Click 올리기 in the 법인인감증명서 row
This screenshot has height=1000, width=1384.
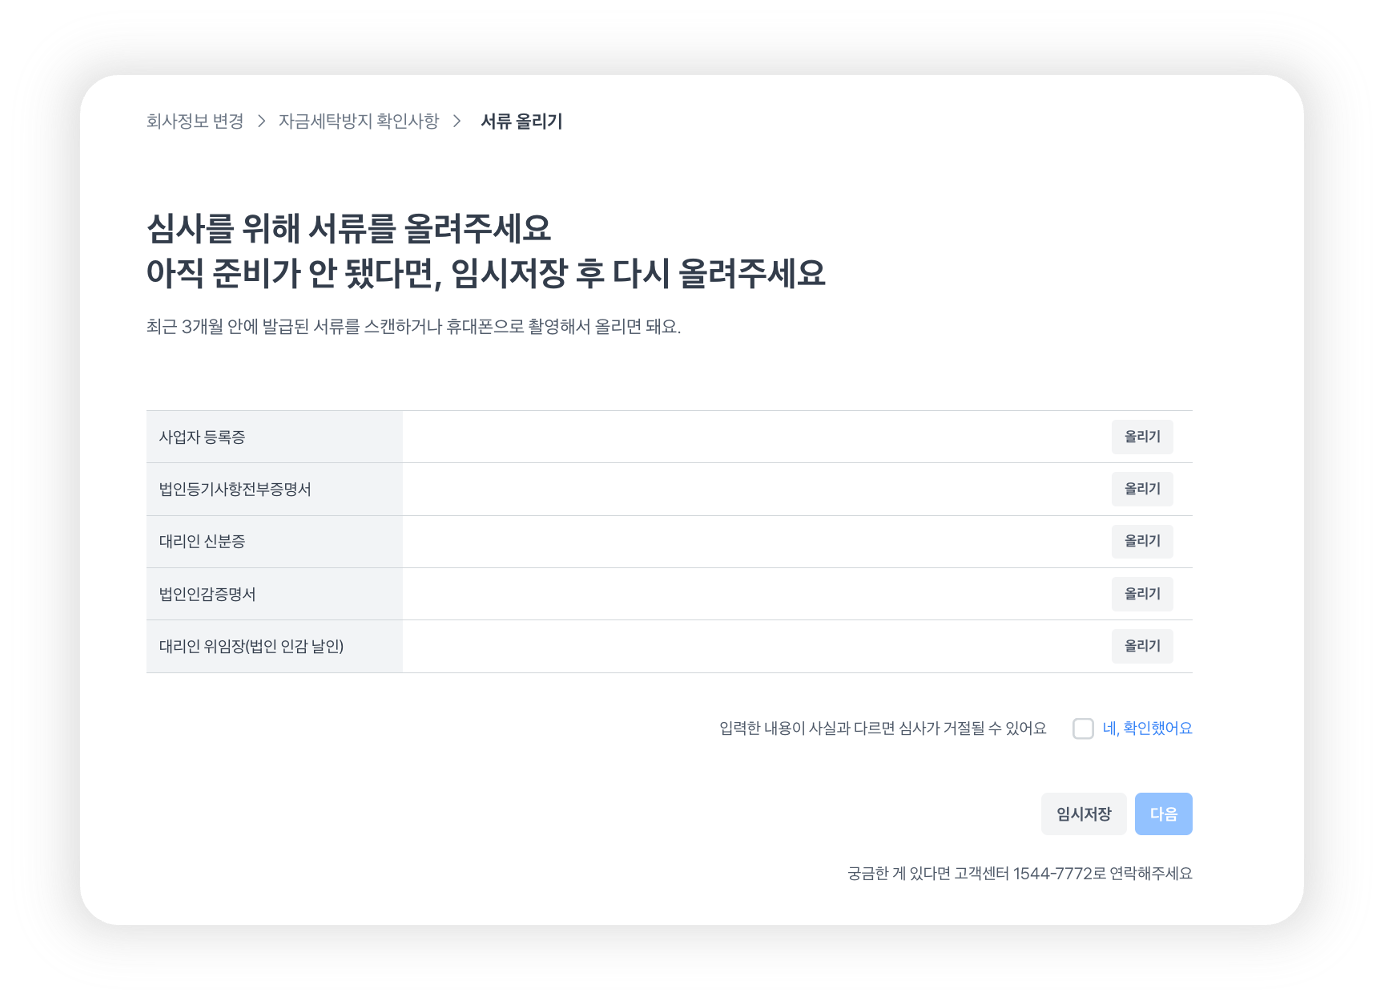click(1141, 594)
